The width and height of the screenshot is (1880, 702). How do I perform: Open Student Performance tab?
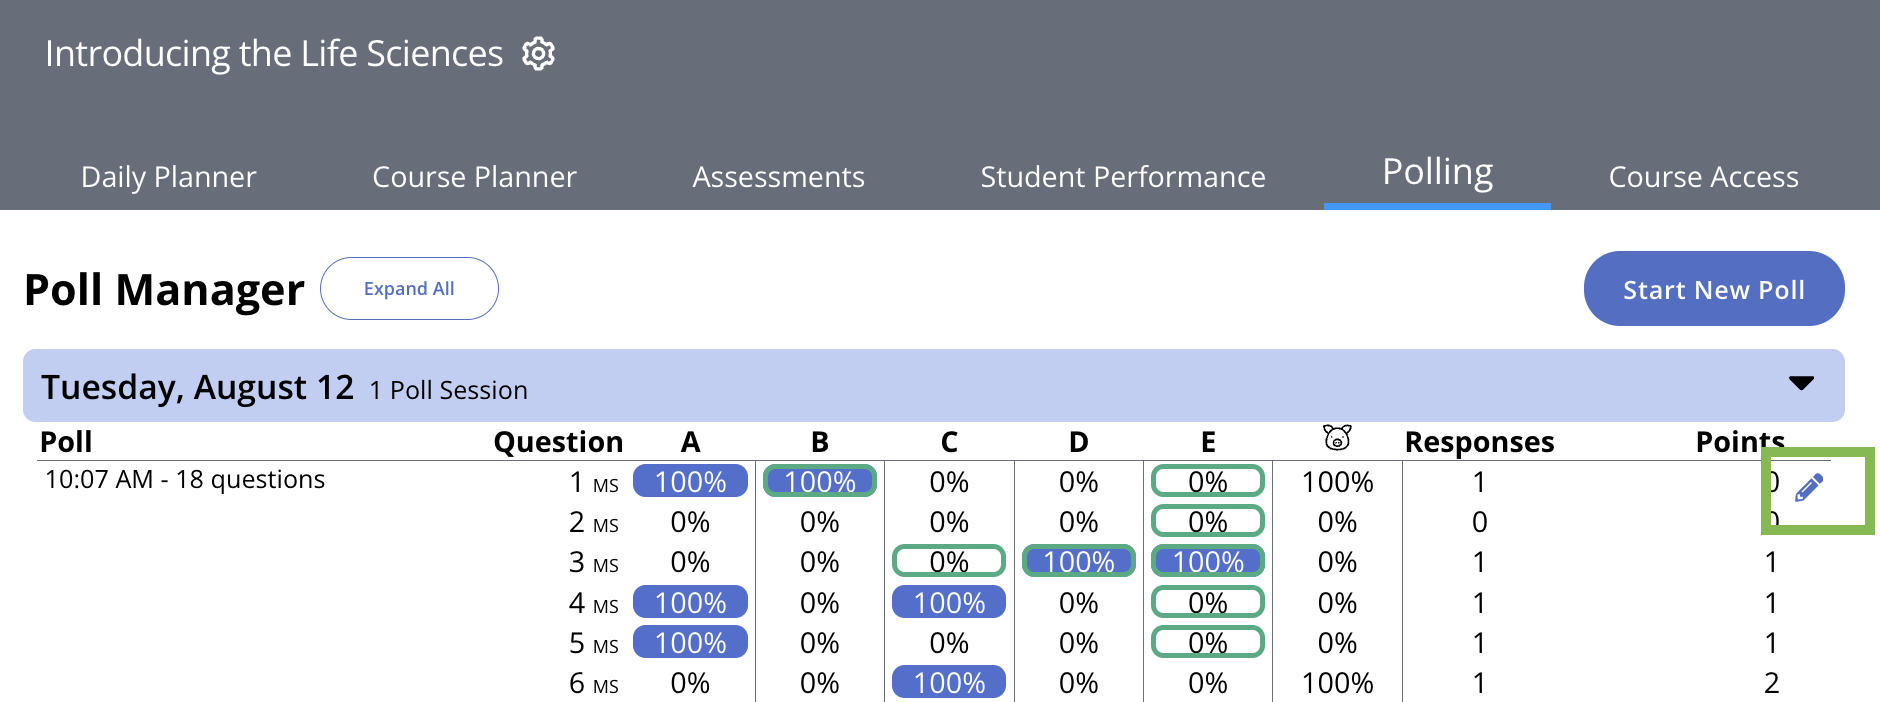point(1122,177)
